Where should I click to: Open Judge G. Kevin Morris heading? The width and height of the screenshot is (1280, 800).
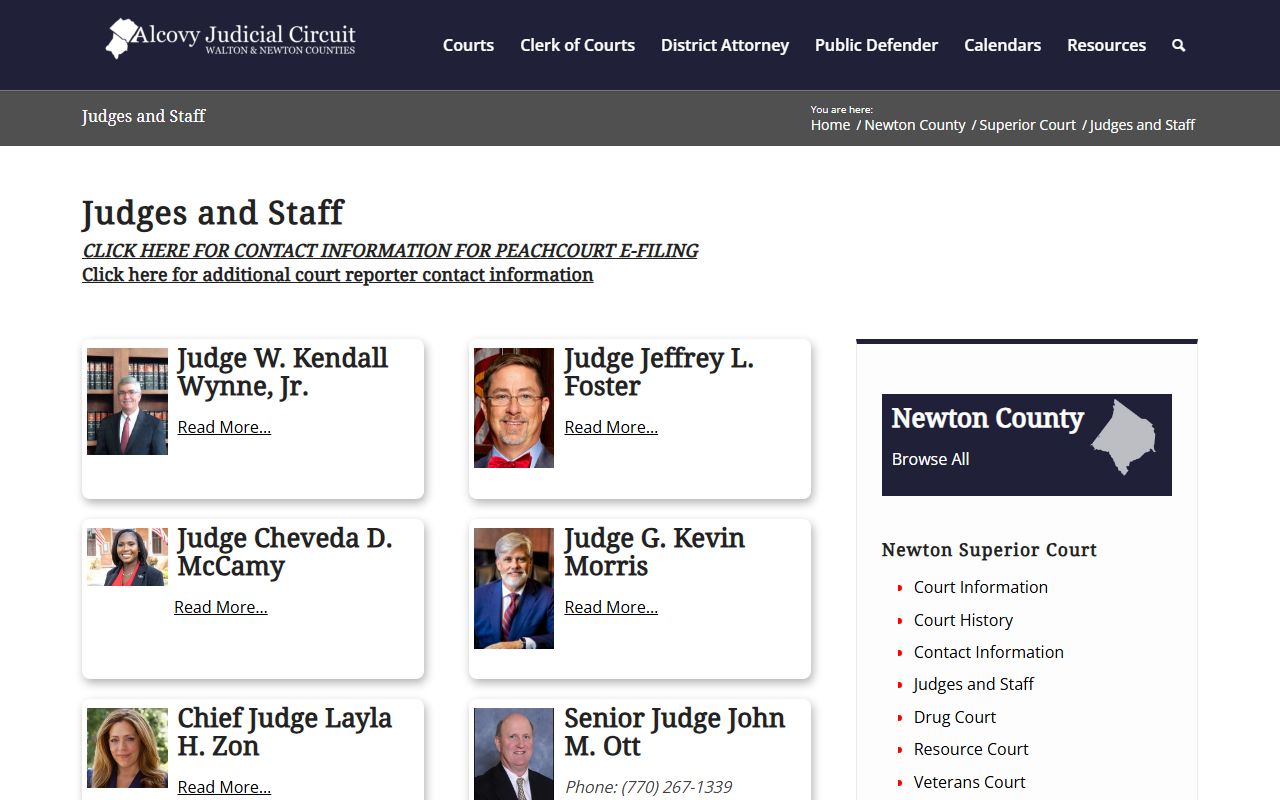click(x=655, y=552)
